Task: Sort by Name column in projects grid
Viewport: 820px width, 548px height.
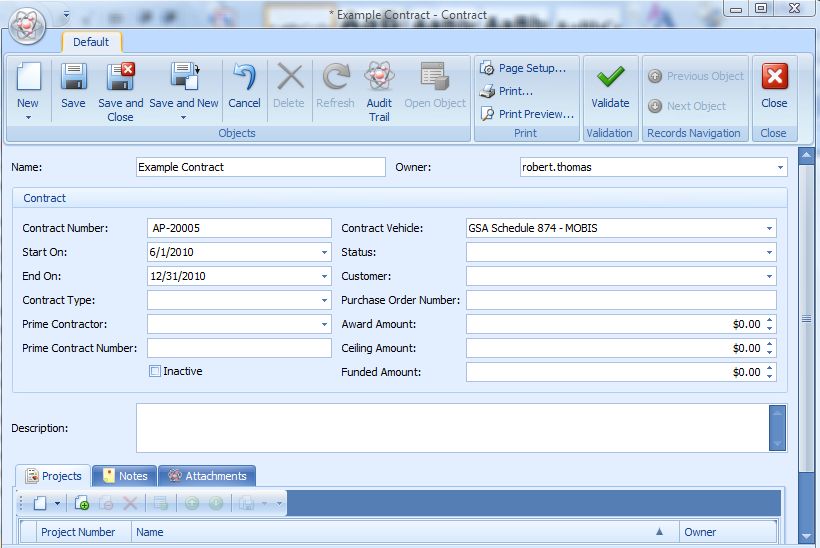Action: coord(405,532)
